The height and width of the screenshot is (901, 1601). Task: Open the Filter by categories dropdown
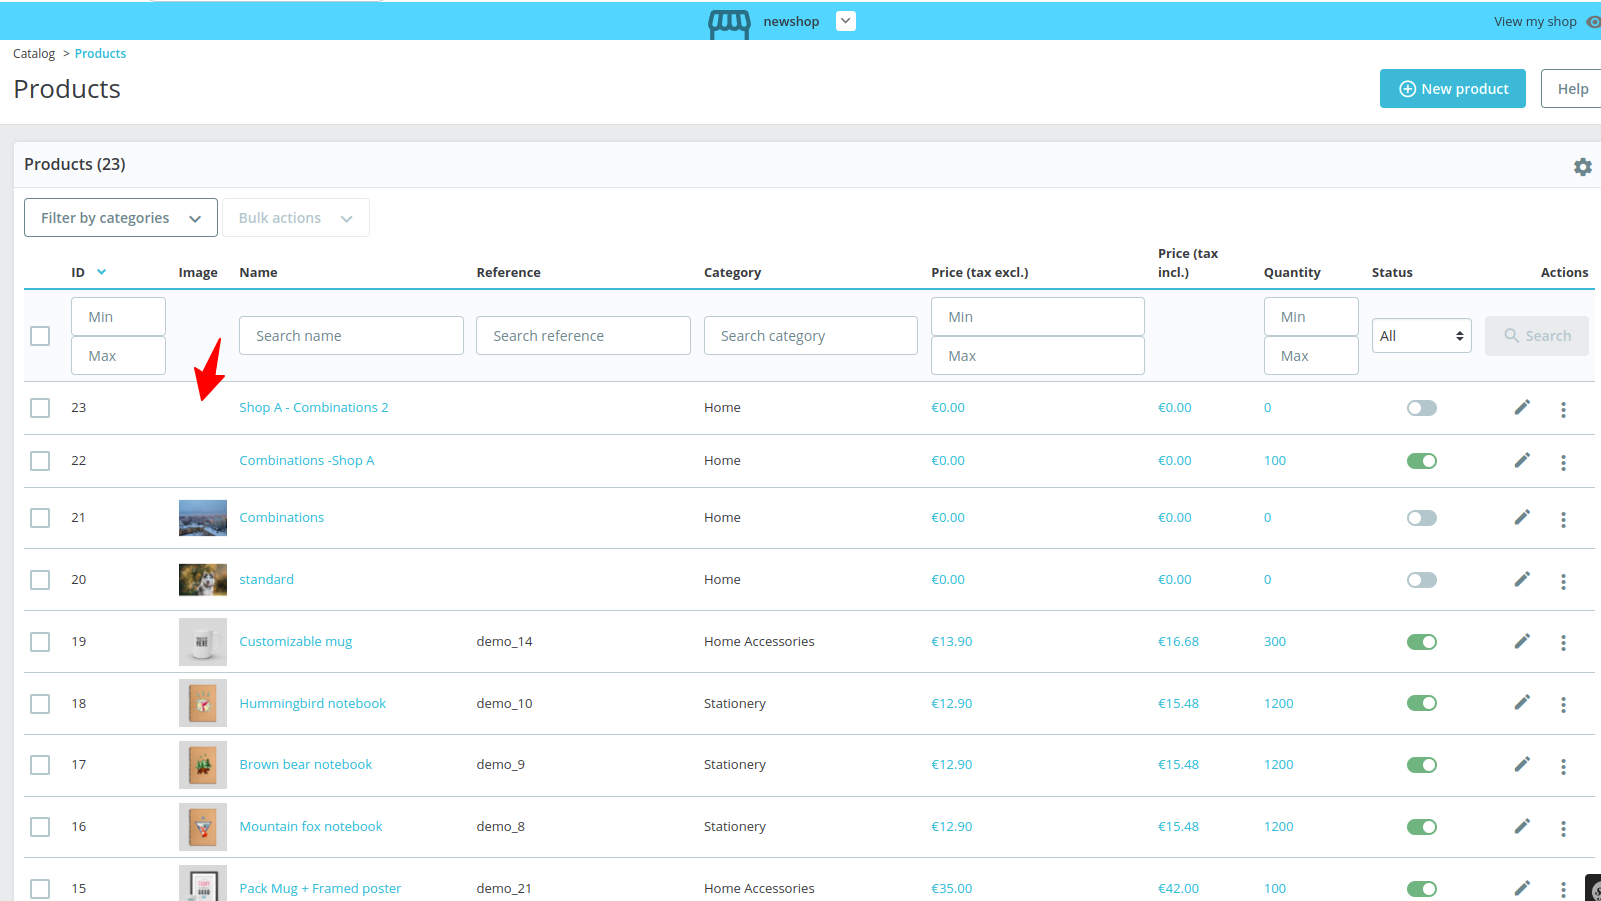click(120, 217)
